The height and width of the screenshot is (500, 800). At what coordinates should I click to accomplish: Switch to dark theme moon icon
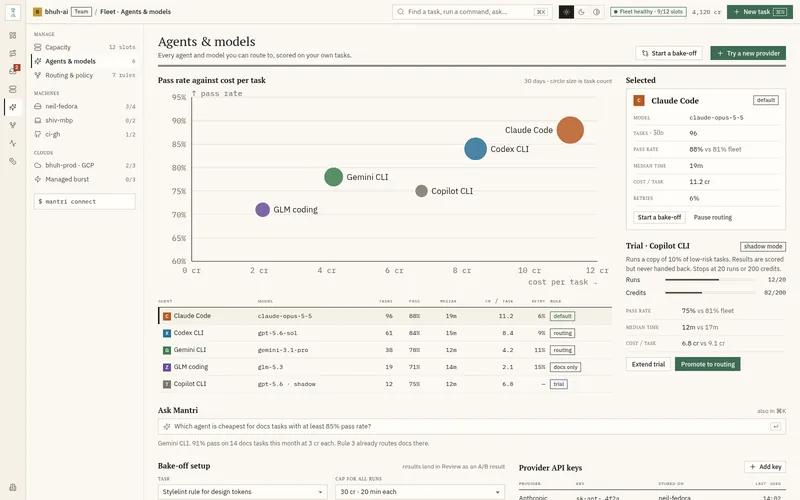click(x=581, y=12)
